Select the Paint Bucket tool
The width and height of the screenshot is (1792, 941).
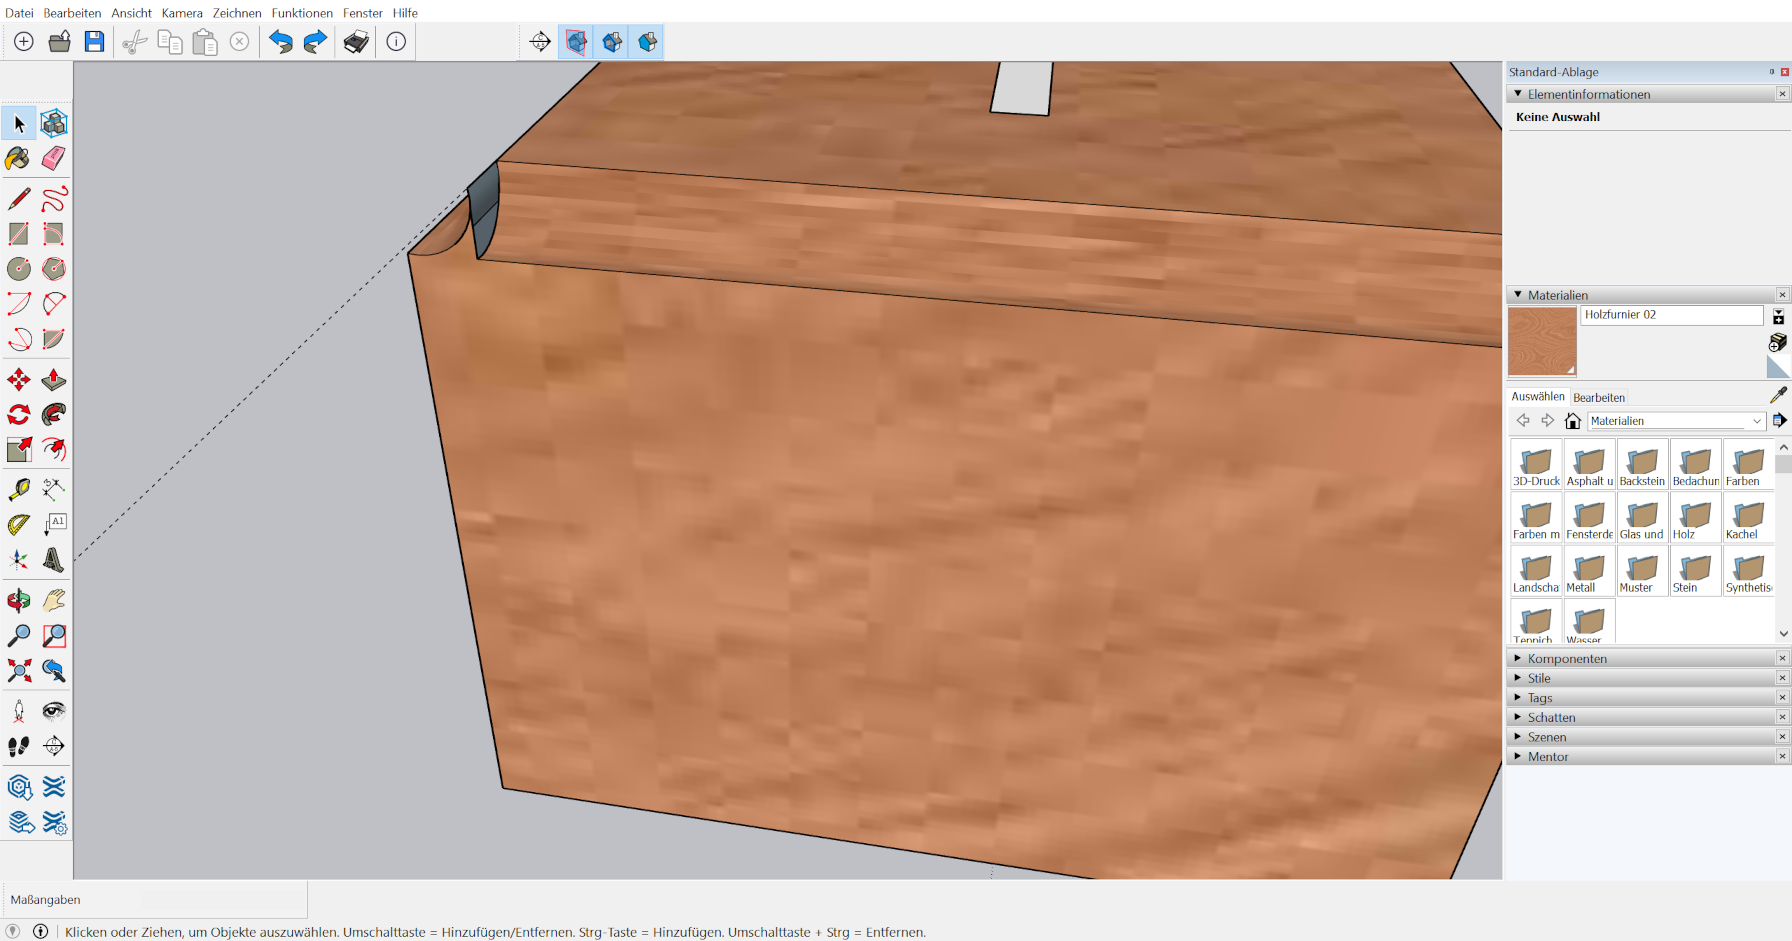18,159
